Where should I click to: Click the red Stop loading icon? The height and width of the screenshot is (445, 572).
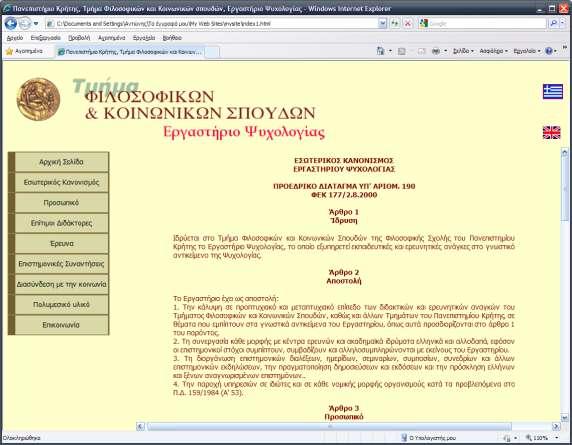click(407, 24)
